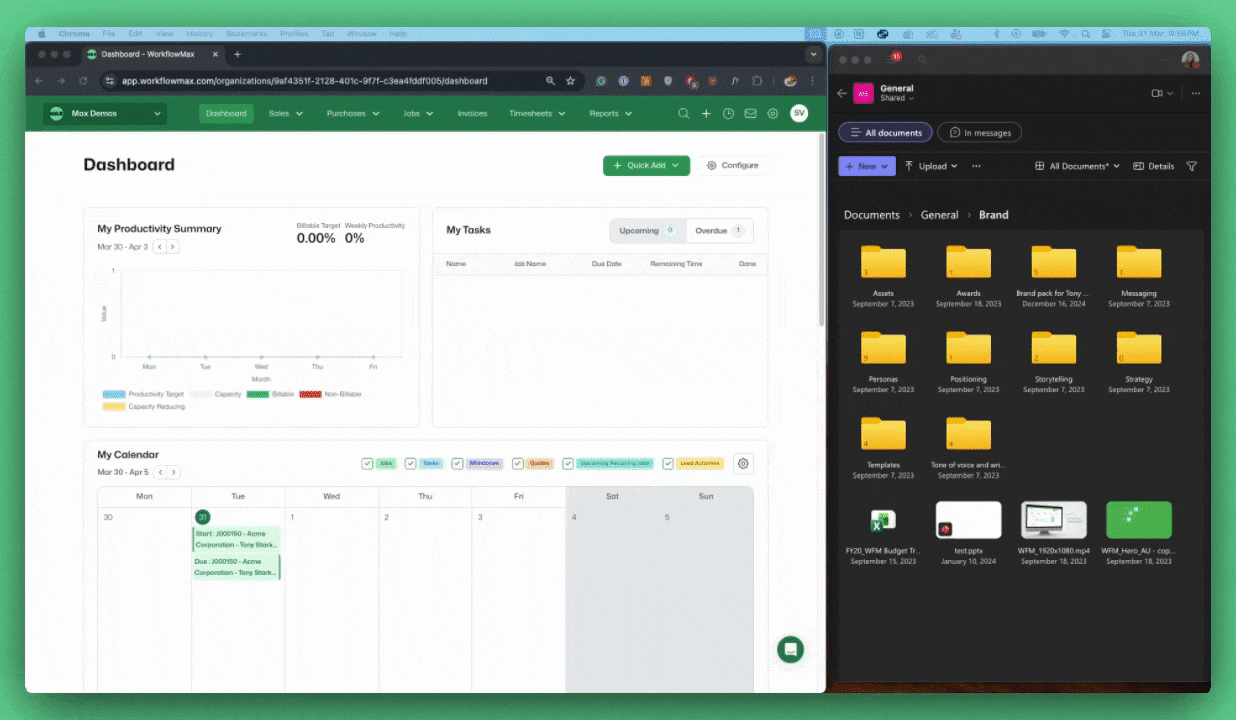
Task: Open the Timesheets menu
Action: click(x=537, y=114)
